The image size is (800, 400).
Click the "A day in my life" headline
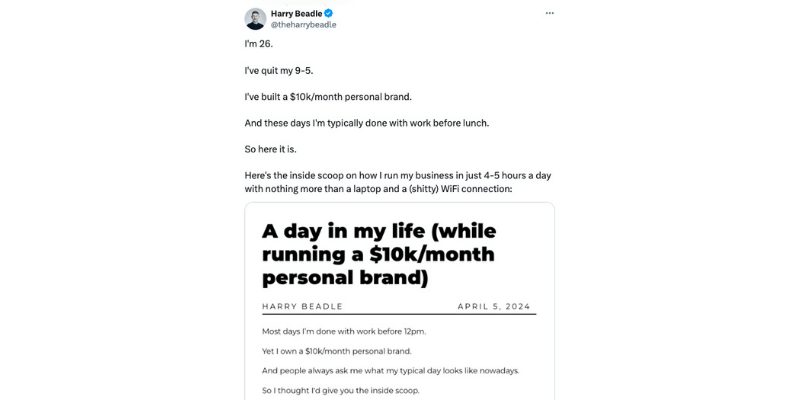[x=379, y=254]
